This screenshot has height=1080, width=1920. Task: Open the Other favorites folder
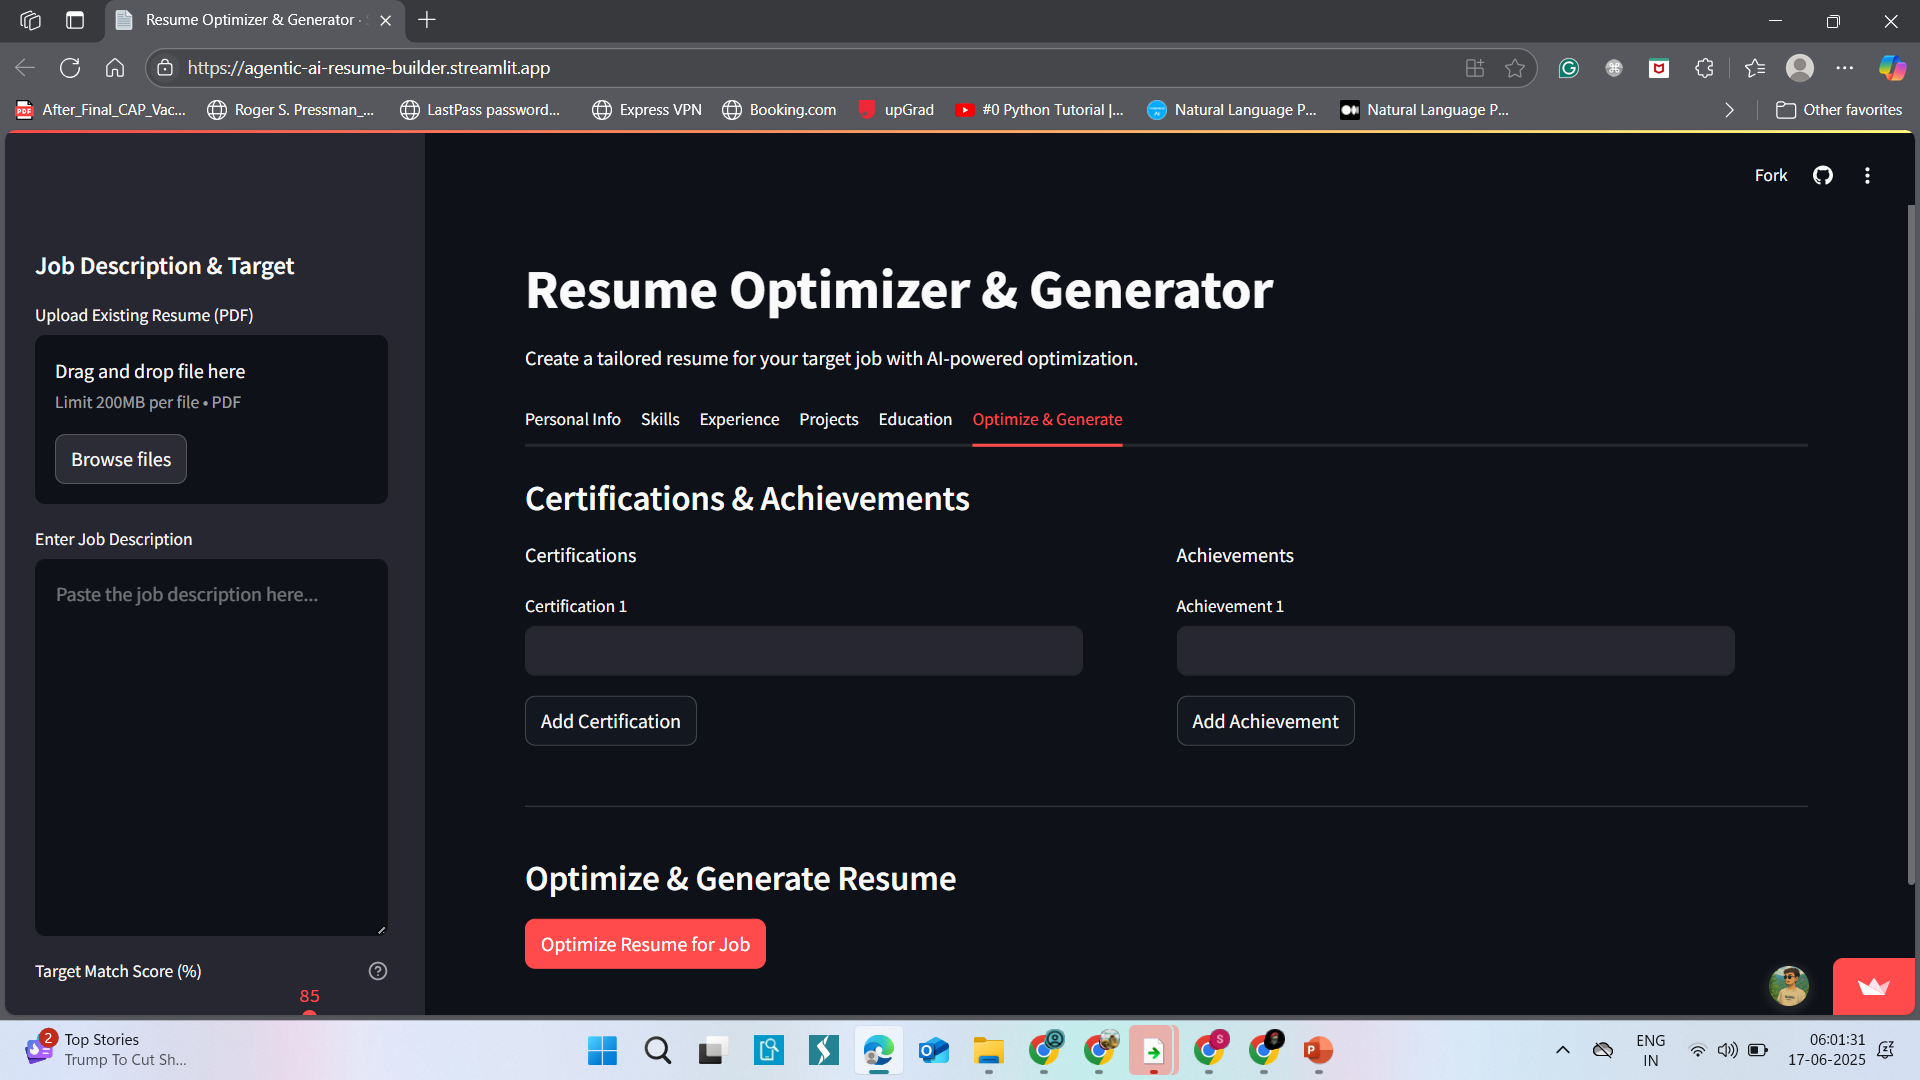1838,110
